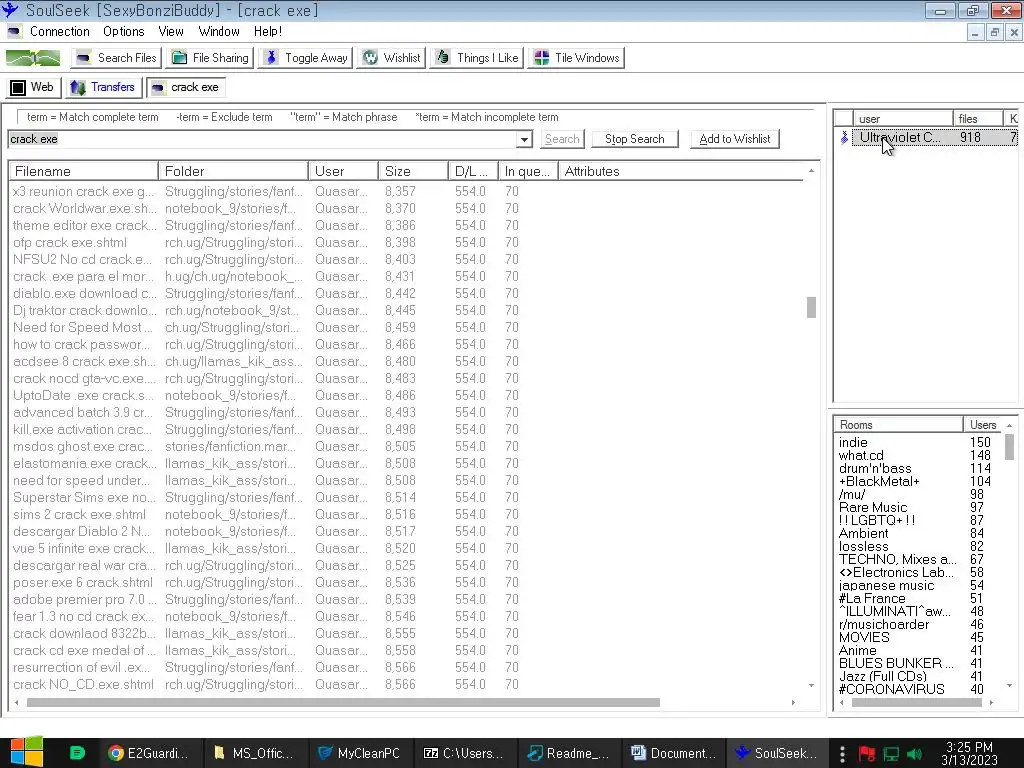Select the #CORONAVIRUS room
The image size is (1024, 768).
(x=891, y=690)
